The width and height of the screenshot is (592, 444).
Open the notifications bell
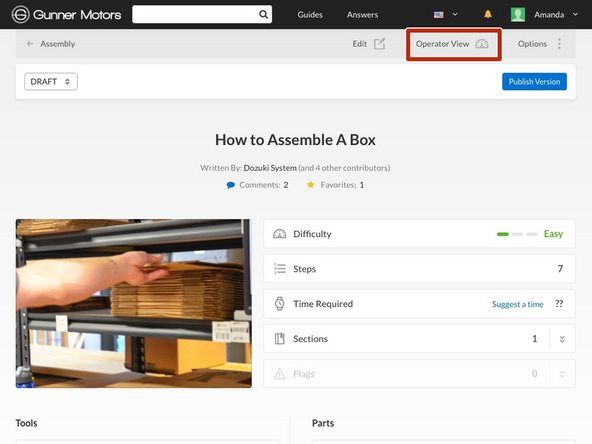(x=488, y=14)
